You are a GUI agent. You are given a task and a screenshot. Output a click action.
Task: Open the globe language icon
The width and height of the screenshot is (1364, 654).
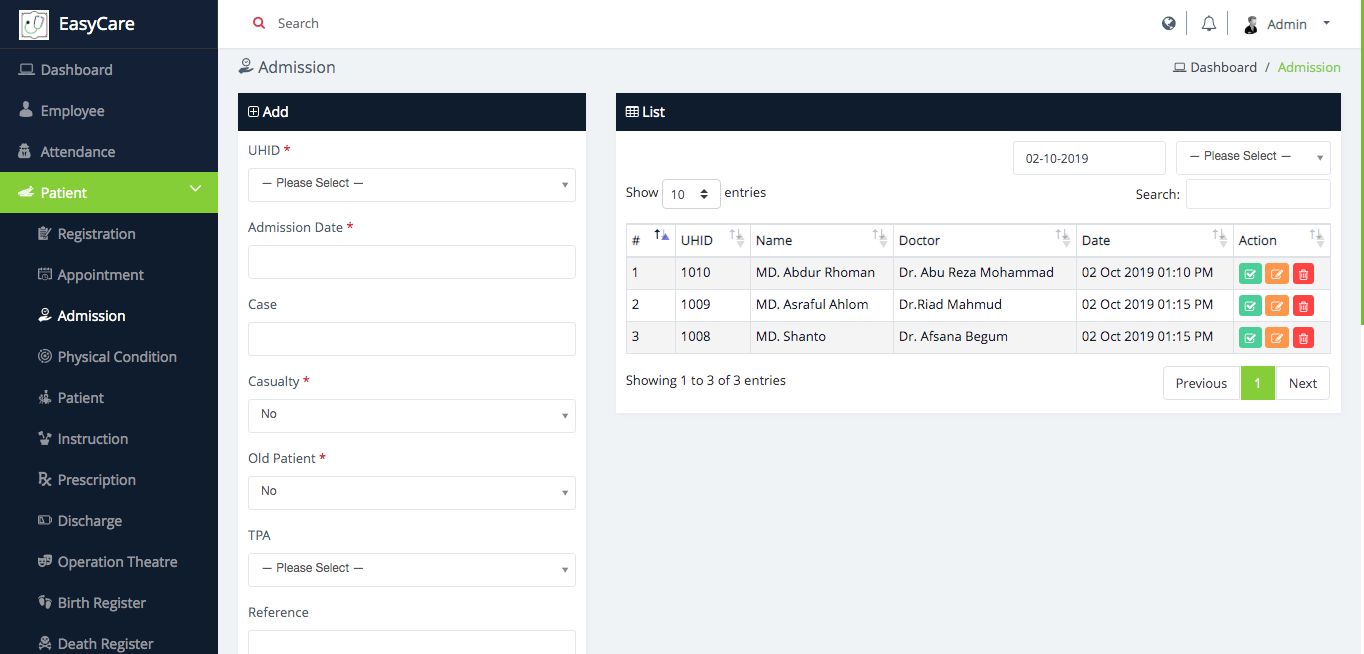pyautogui.click(x=1169, y=24)
